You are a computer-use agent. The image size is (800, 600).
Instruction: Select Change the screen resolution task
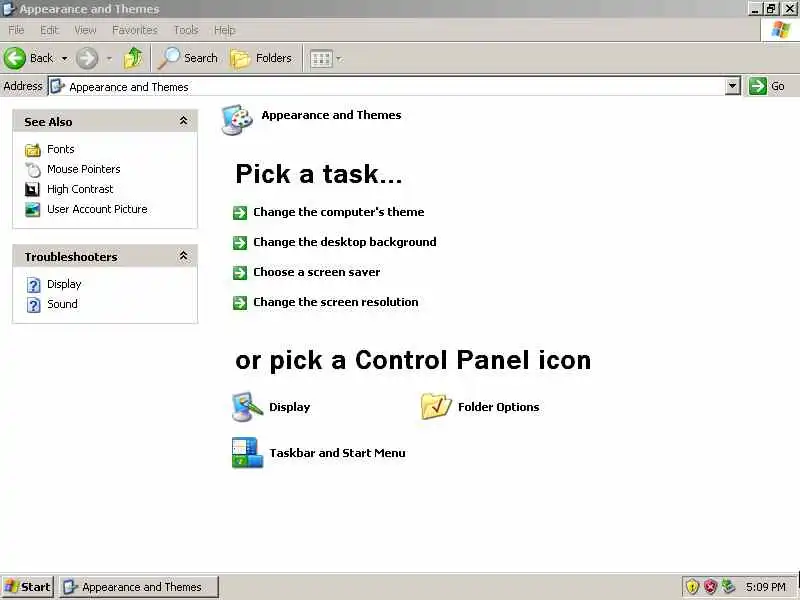(x=336, y=302)
